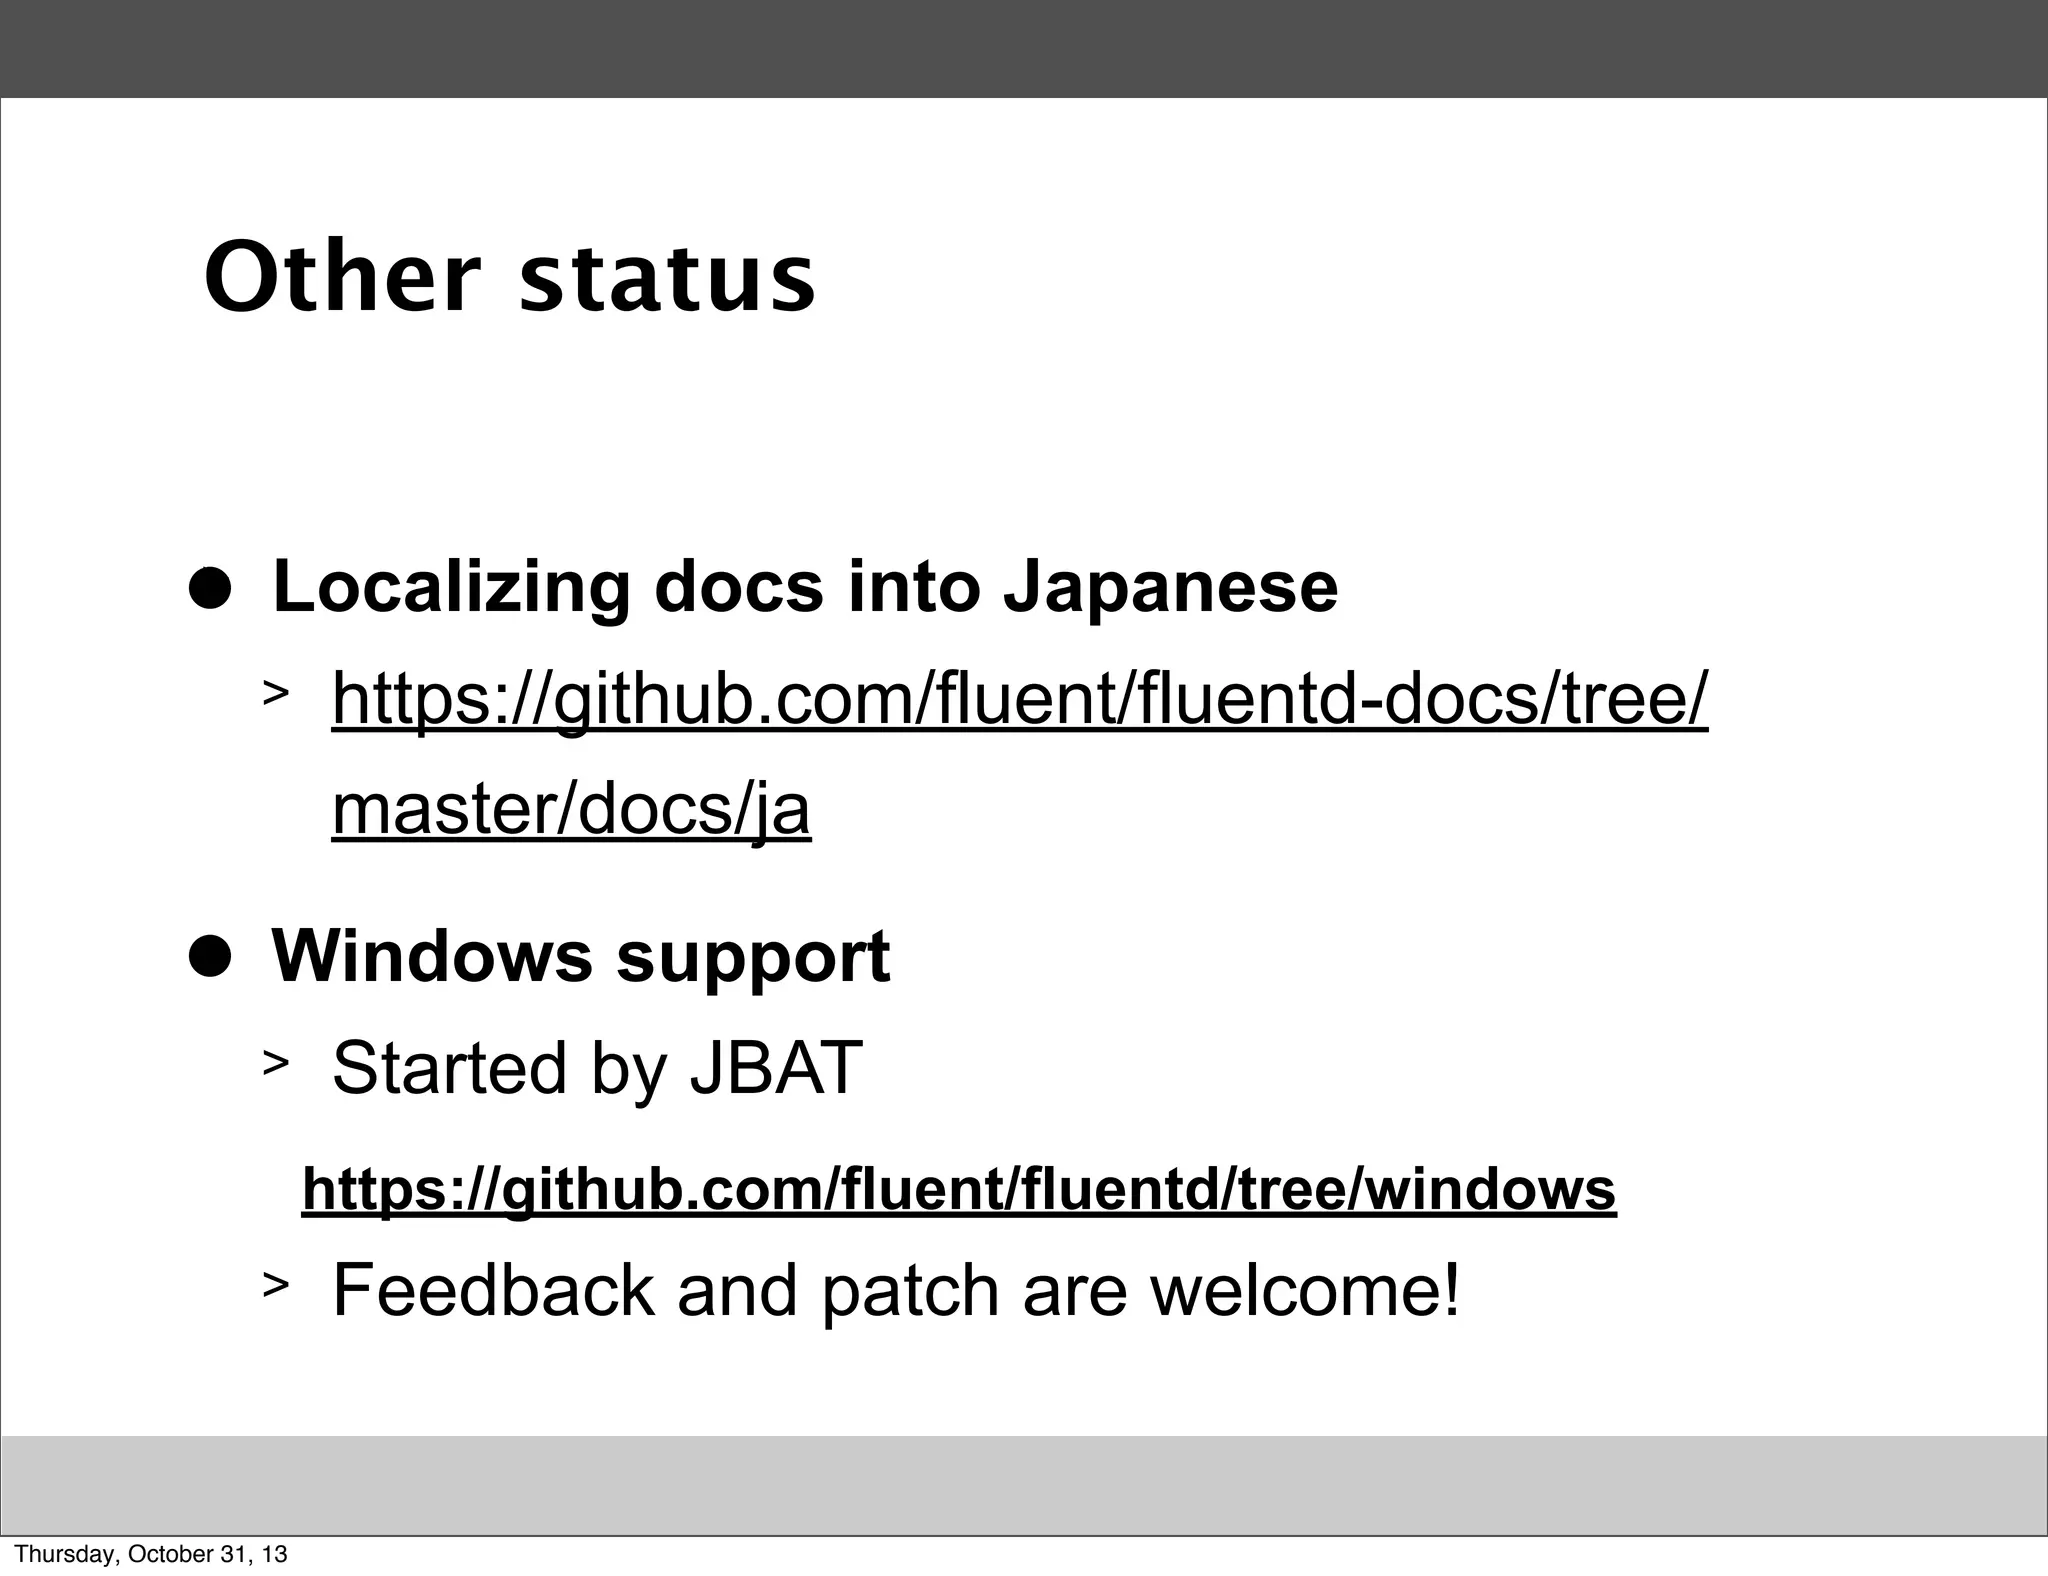The width and height of the screenshot is (2048, 1576).
Task: Click 'Localizing docs into Japanese' bullet text
Action: [805, 588]
